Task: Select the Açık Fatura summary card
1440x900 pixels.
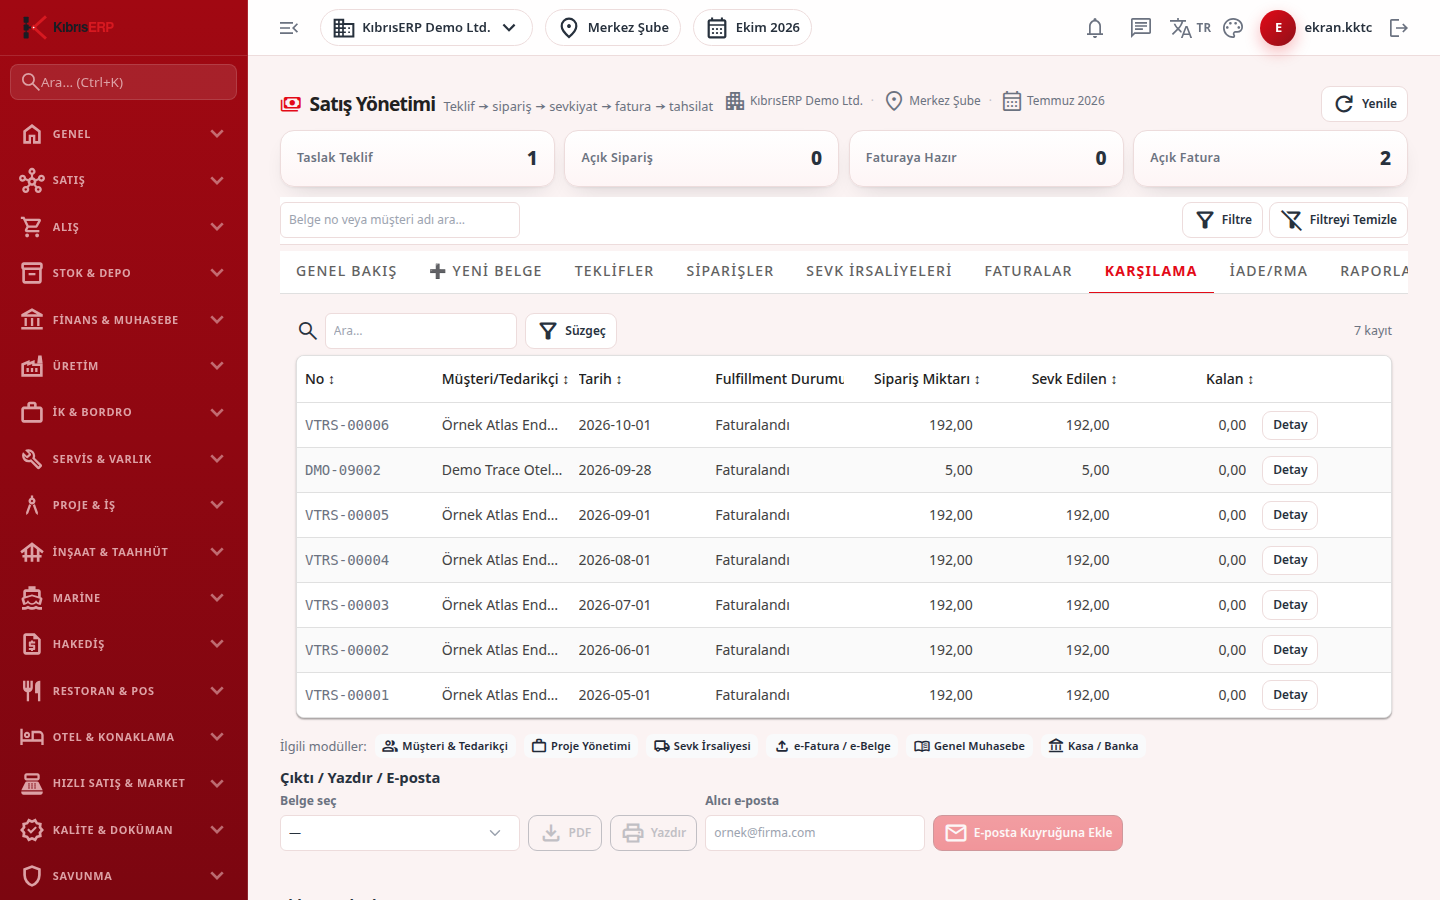Action: [x=1270, y=158]
